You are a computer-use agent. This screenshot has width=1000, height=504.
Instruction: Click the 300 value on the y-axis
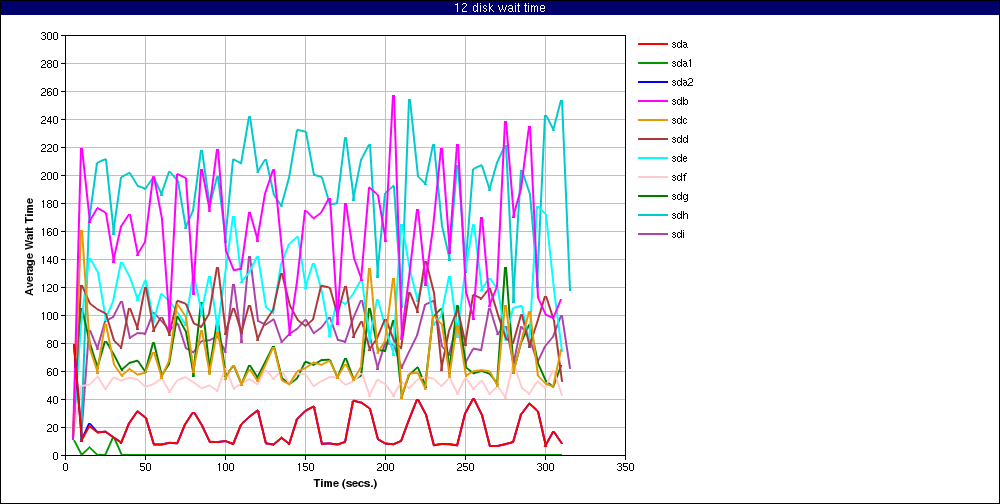pos(50,36)
